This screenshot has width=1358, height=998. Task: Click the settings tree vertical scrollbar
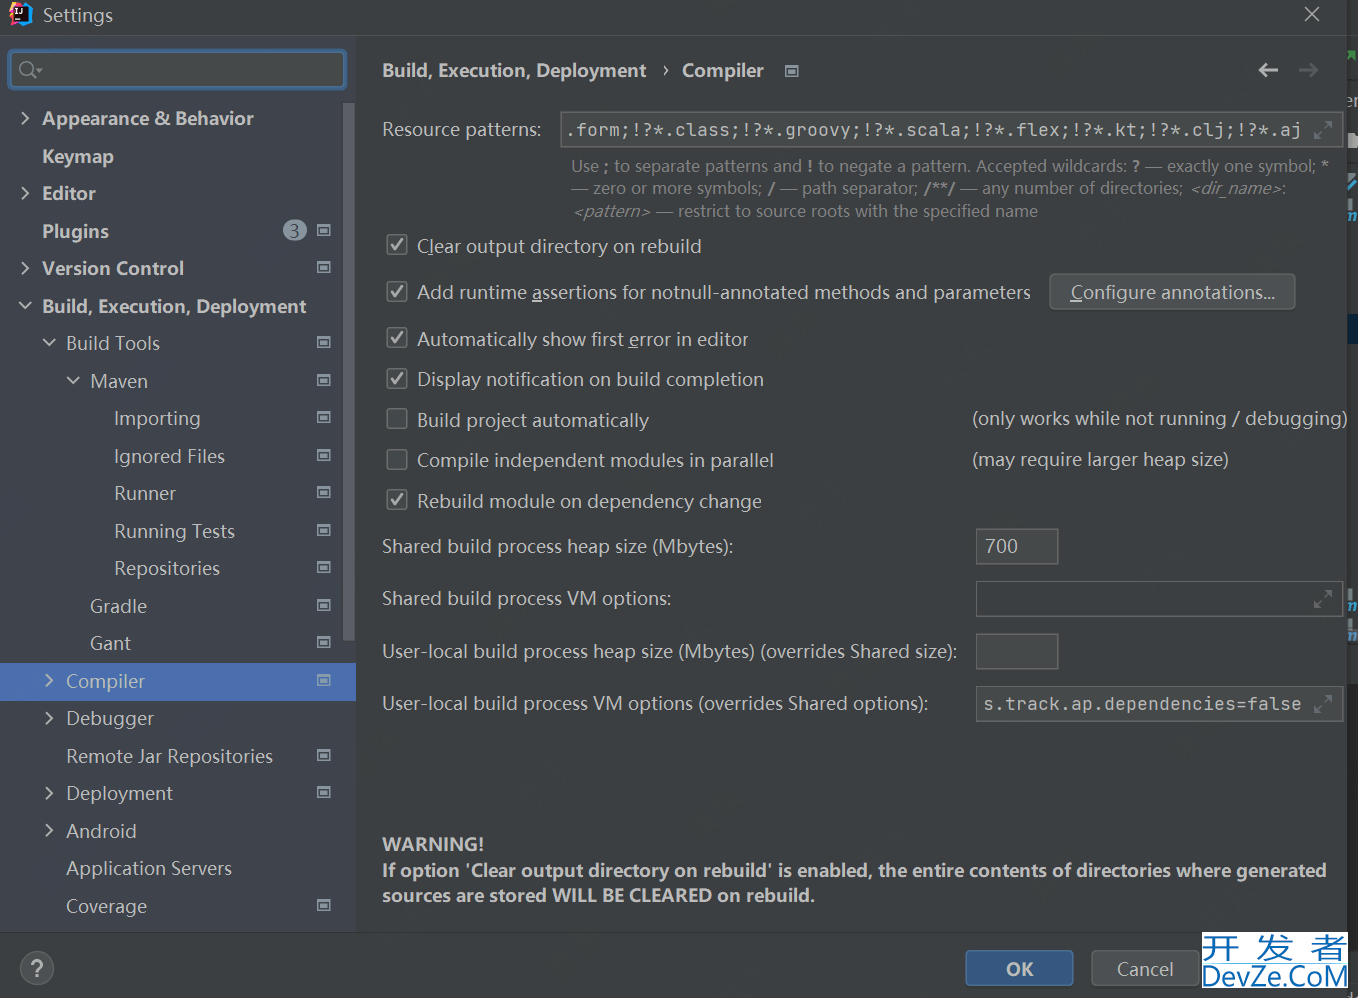pyautogui.click(x=348, y=371)
